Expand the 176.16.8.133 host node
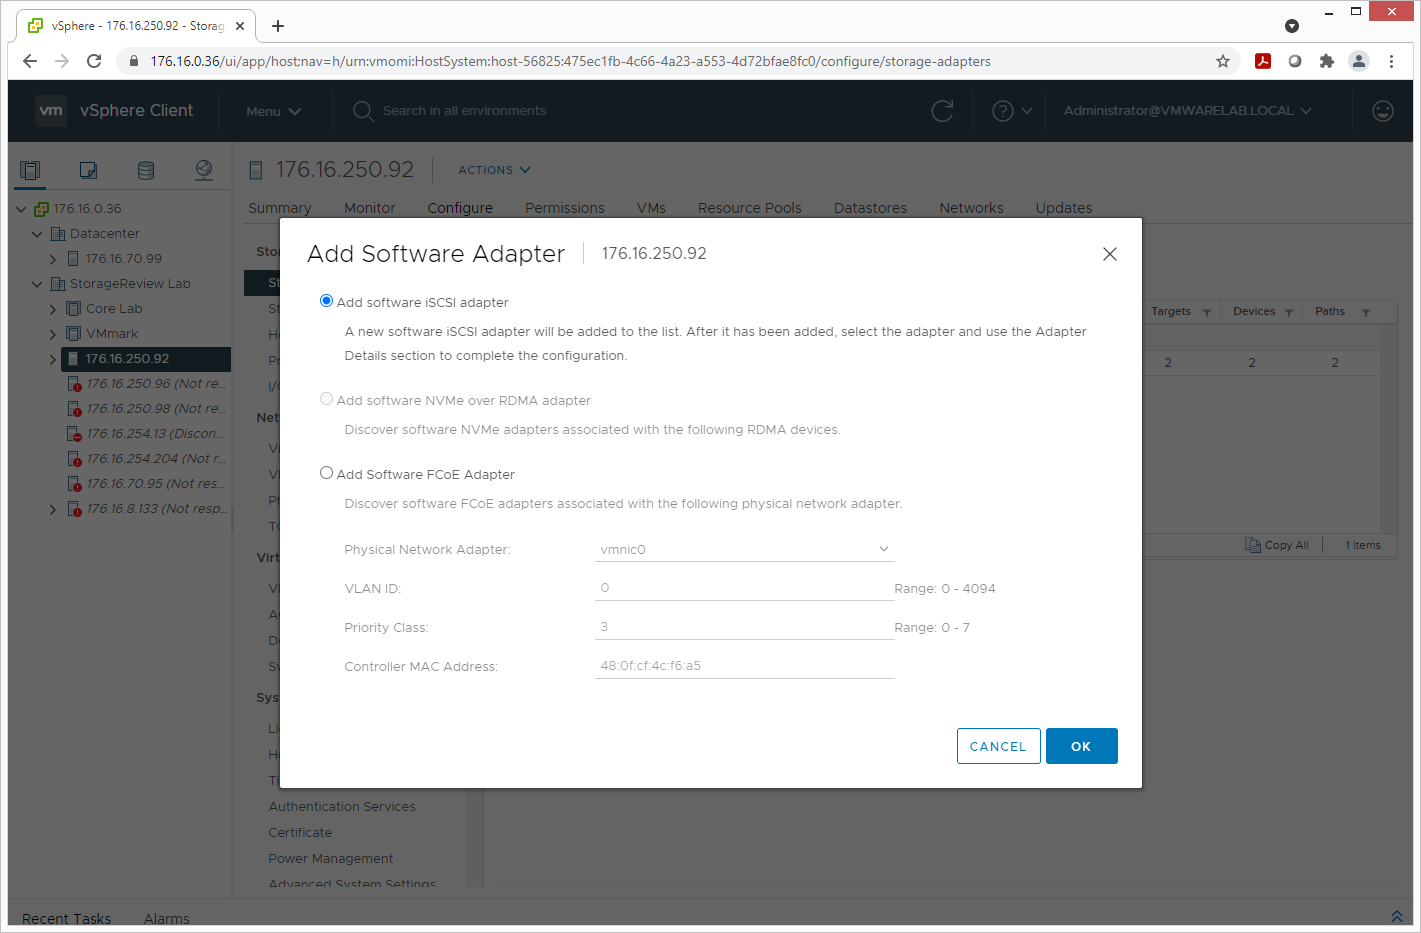The width and height of the screenshot is (1421, 933). [x=53, y=509]
